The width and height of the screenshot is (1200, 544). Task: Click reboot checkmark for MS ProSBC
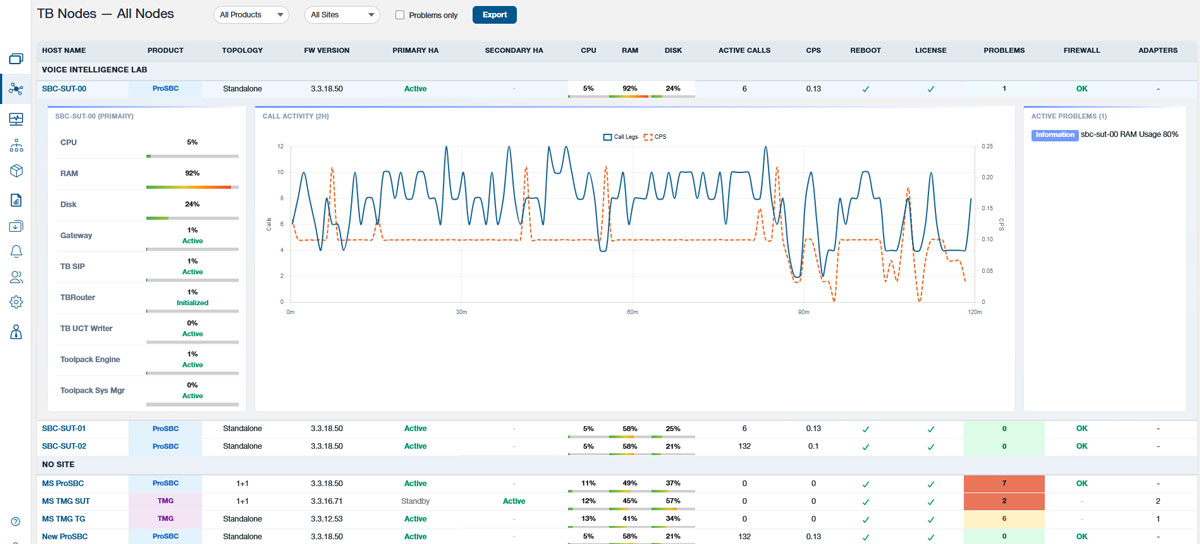pos(866,483)
